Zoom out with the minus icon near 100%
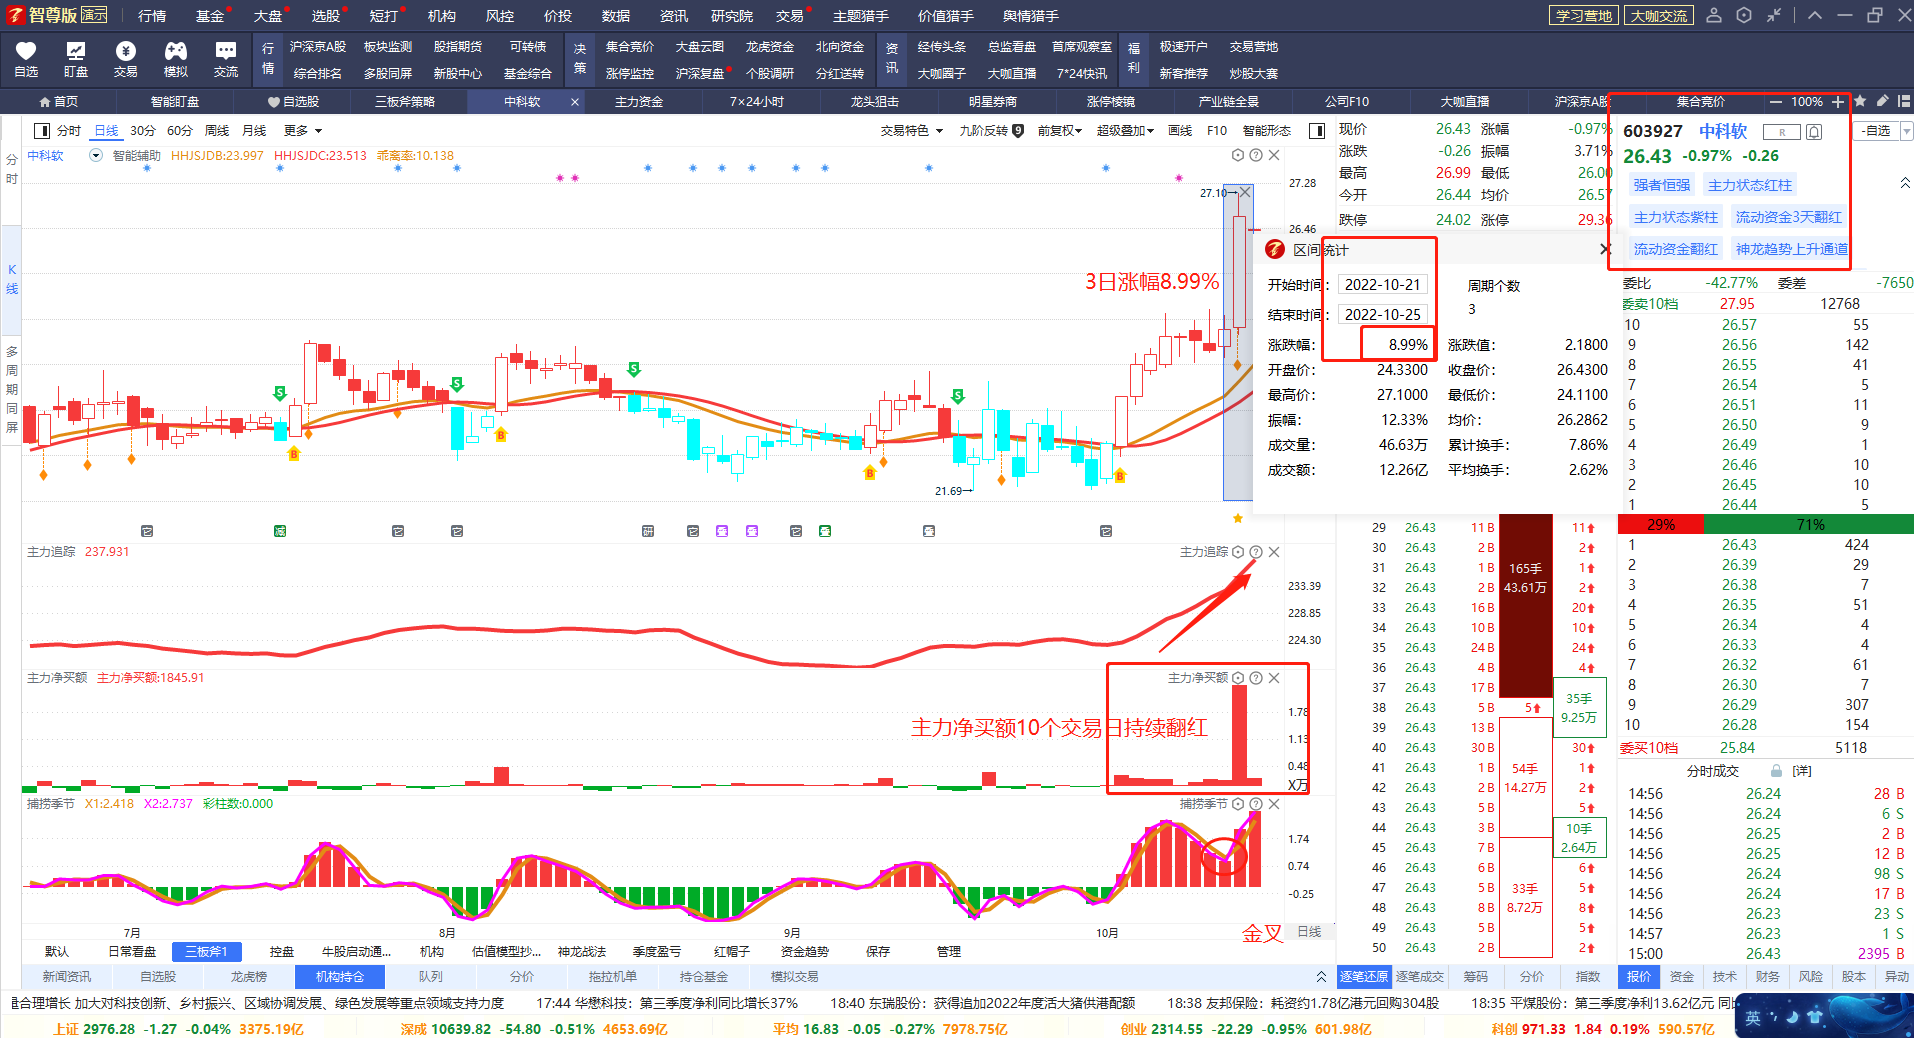1914x1038 pixels. coord(1775,101)
